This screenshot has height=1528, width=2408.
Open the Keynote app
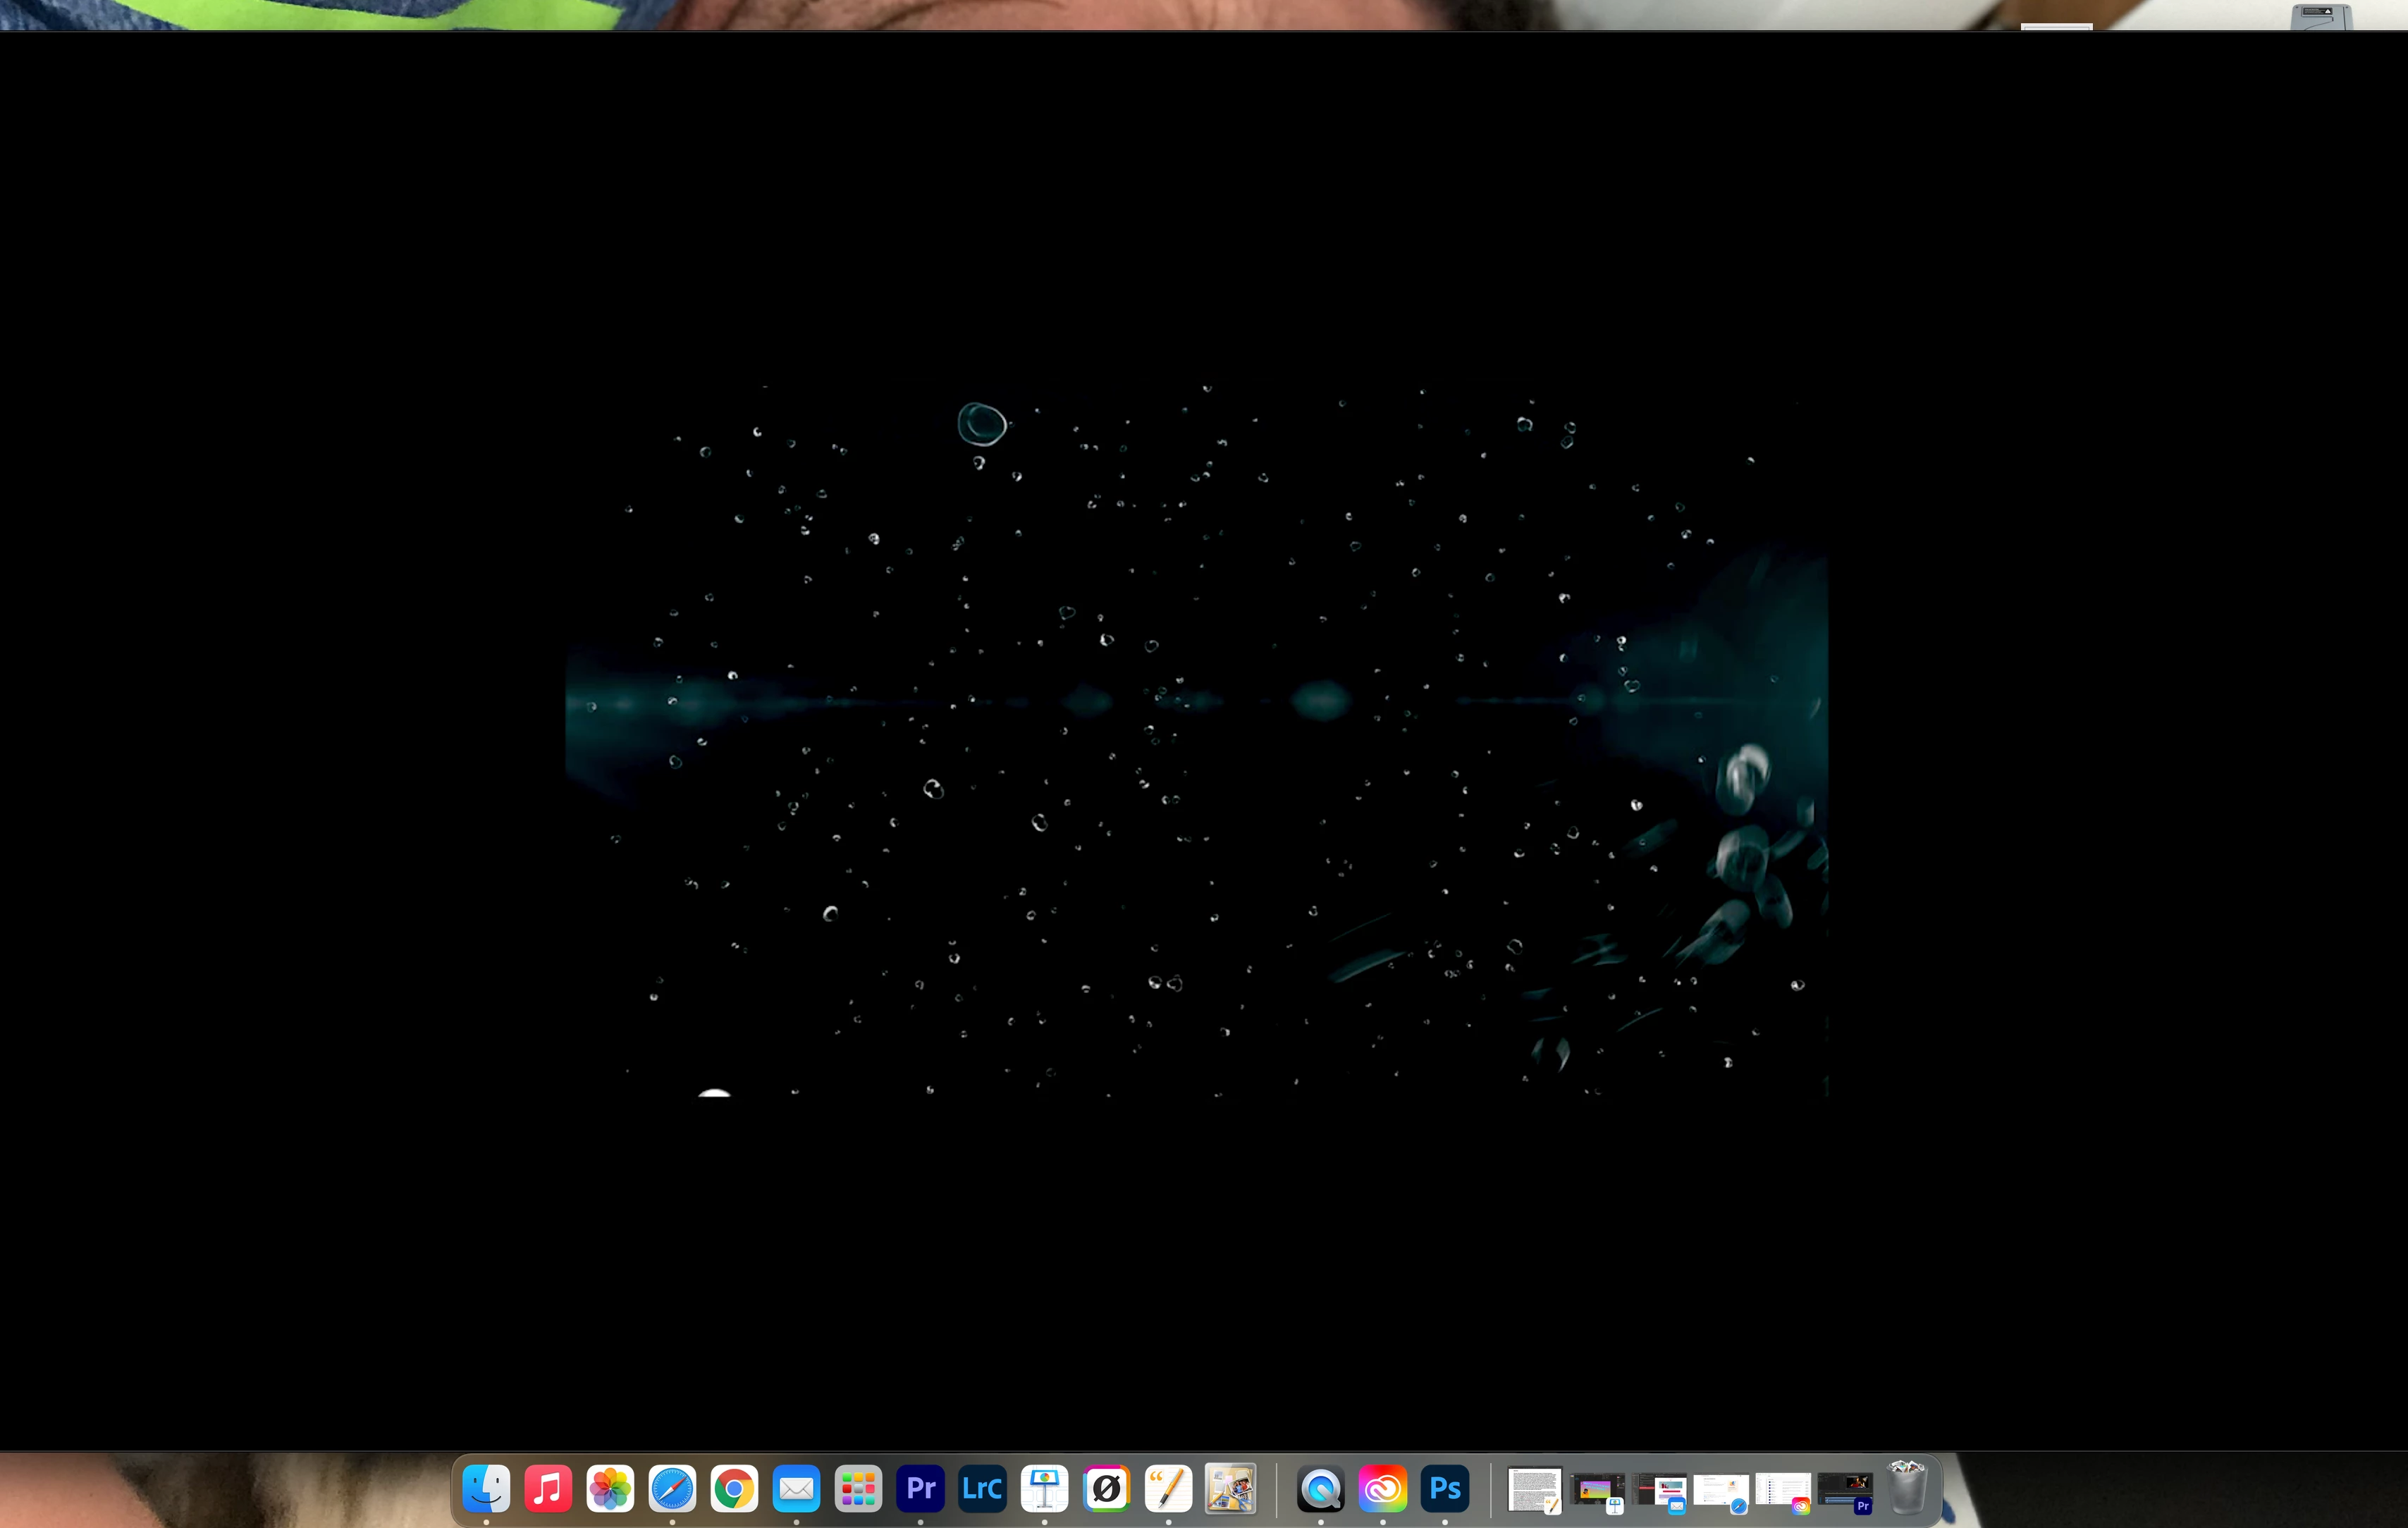coord(1044,1489)
